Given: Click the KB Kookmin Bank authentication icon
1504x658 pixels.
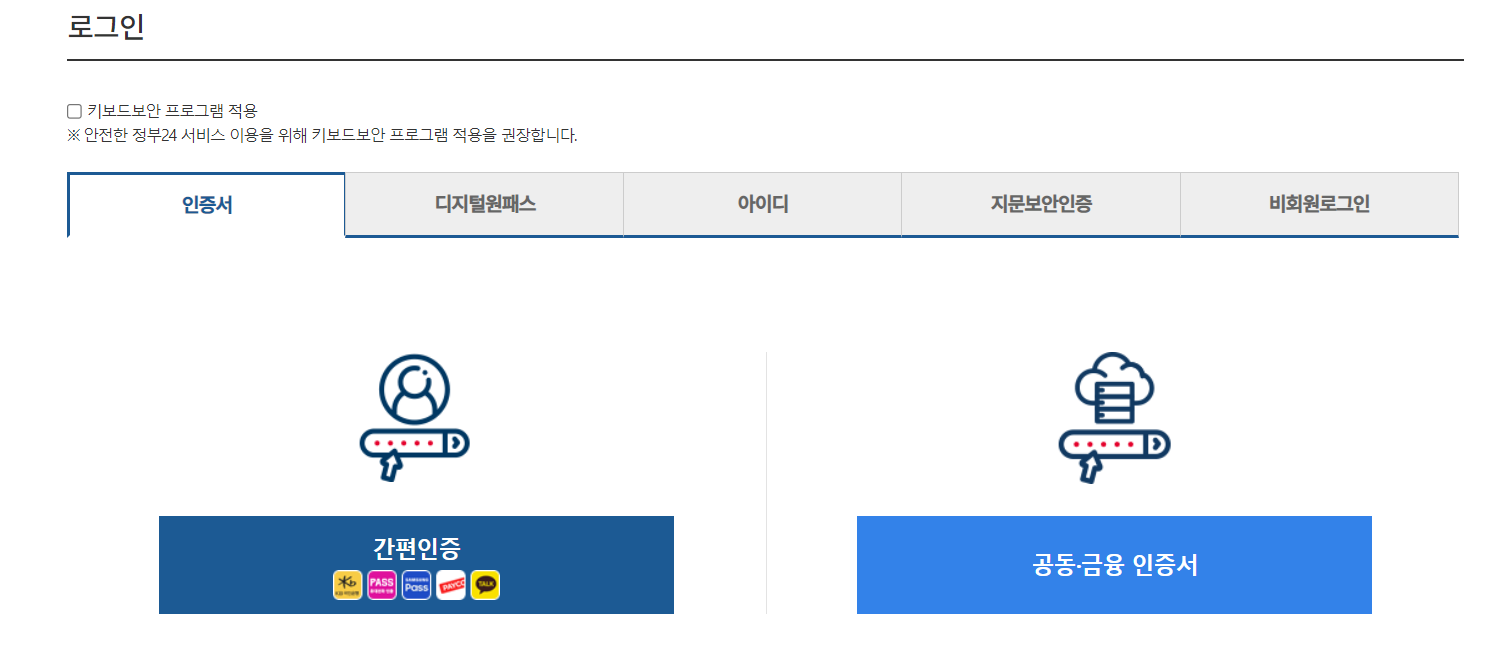Looking at the screenshot, I should pyautogui.click(x=347, y=585).
